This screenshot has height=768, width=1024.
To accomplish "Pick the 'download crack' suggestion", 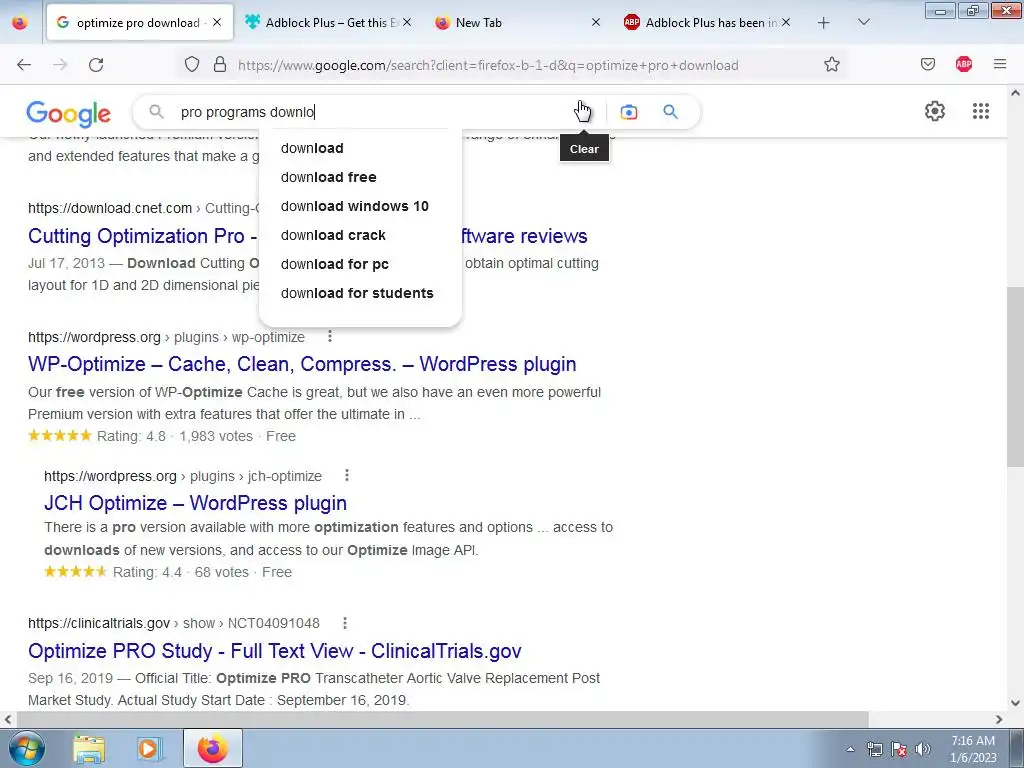I will 360,235.
